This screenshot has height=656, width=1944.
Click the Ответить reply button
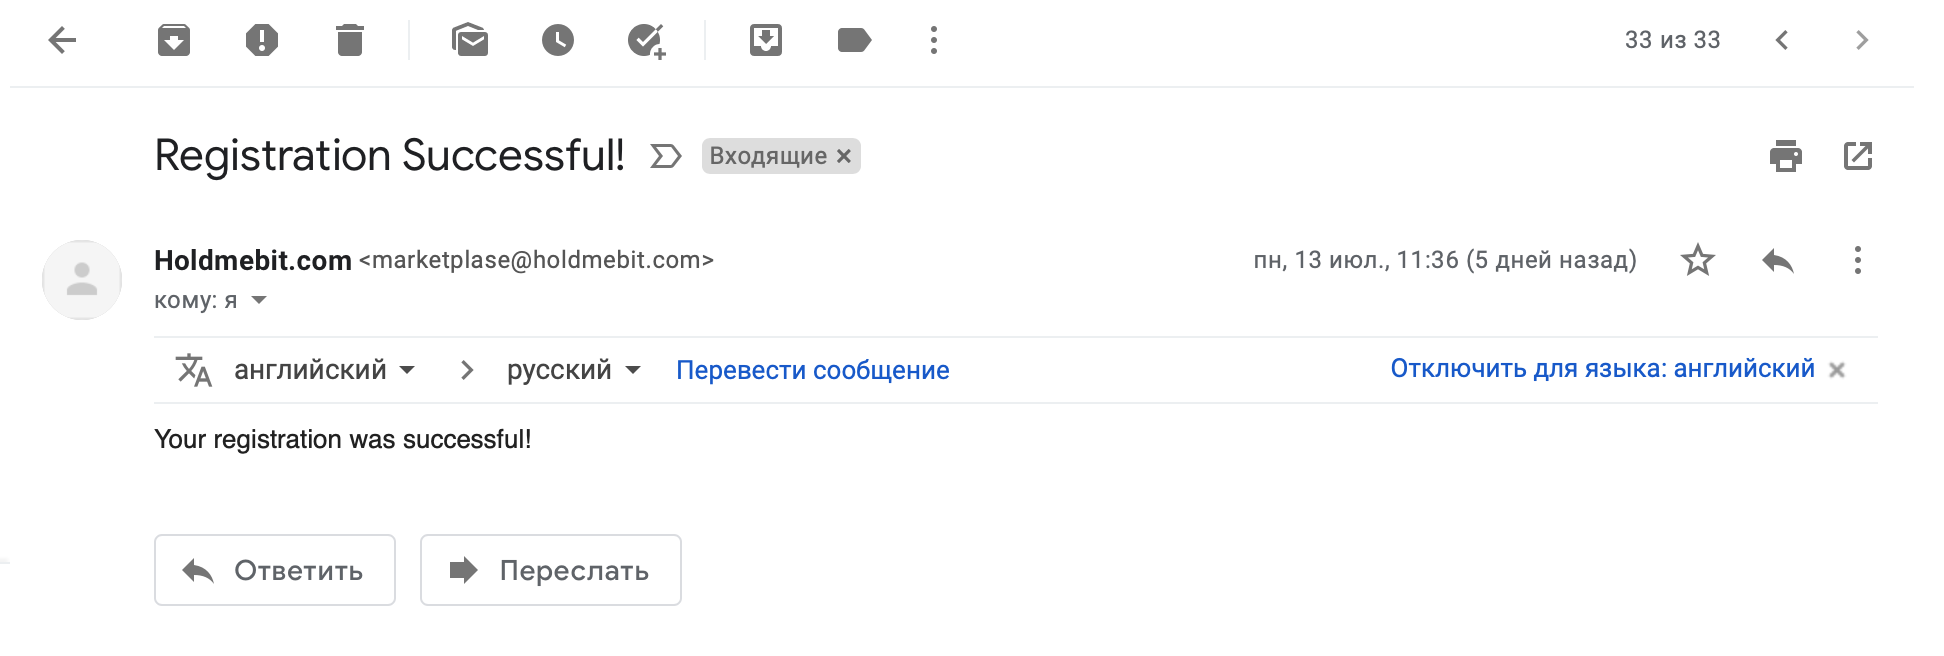coord(275,570)
